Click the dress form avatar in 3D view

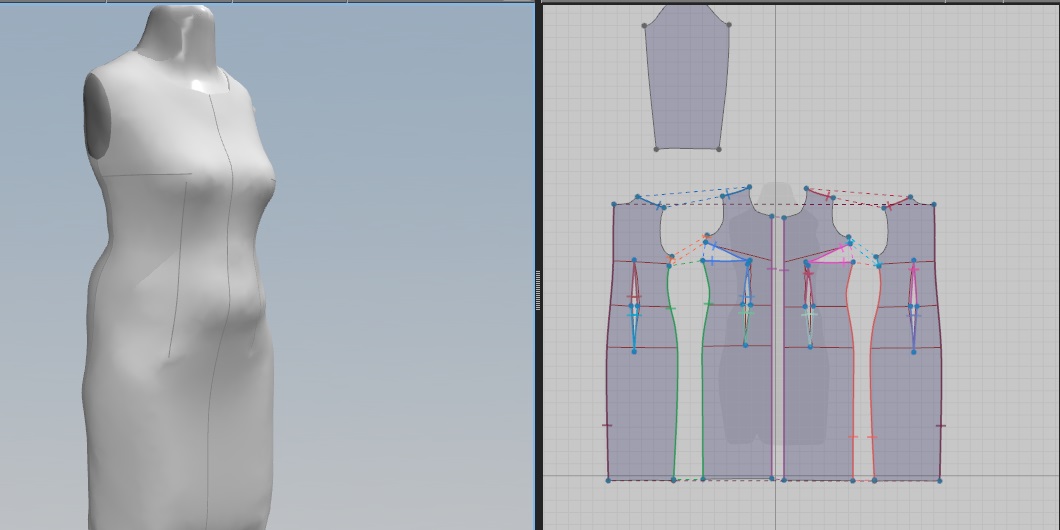(179, 270)
